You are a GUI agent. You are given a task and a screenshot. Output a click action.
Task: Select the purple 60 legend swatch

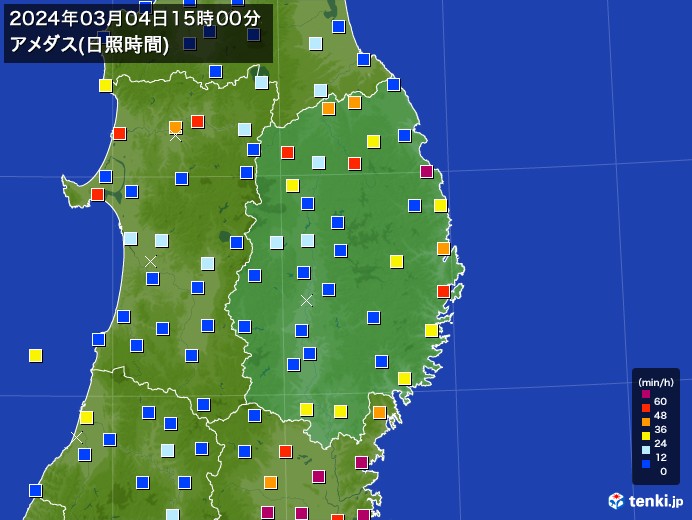point(646,394)
